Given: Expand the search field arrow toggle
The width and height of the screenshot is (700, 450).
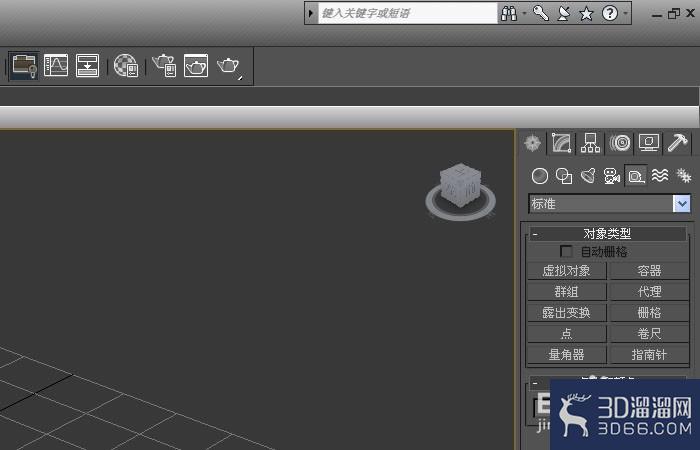Looking at the screenshot, I should click(311, 13).
